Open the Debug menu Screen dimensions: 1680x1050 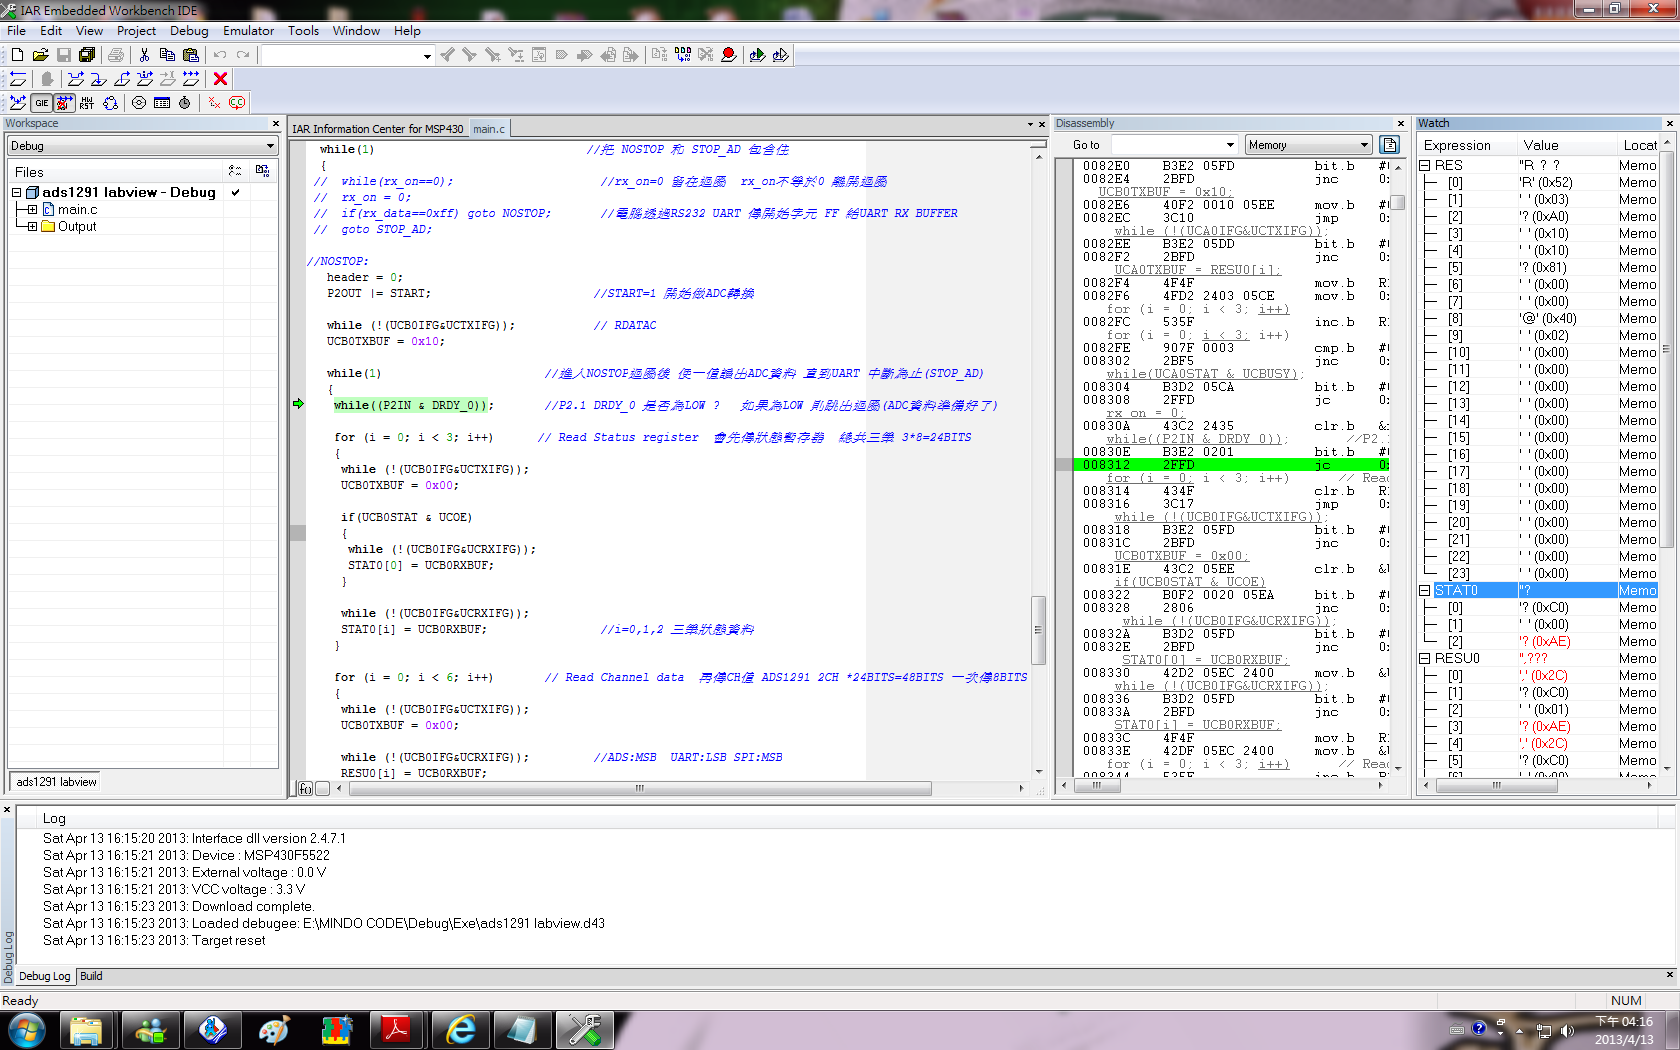[x=189, y=31]
